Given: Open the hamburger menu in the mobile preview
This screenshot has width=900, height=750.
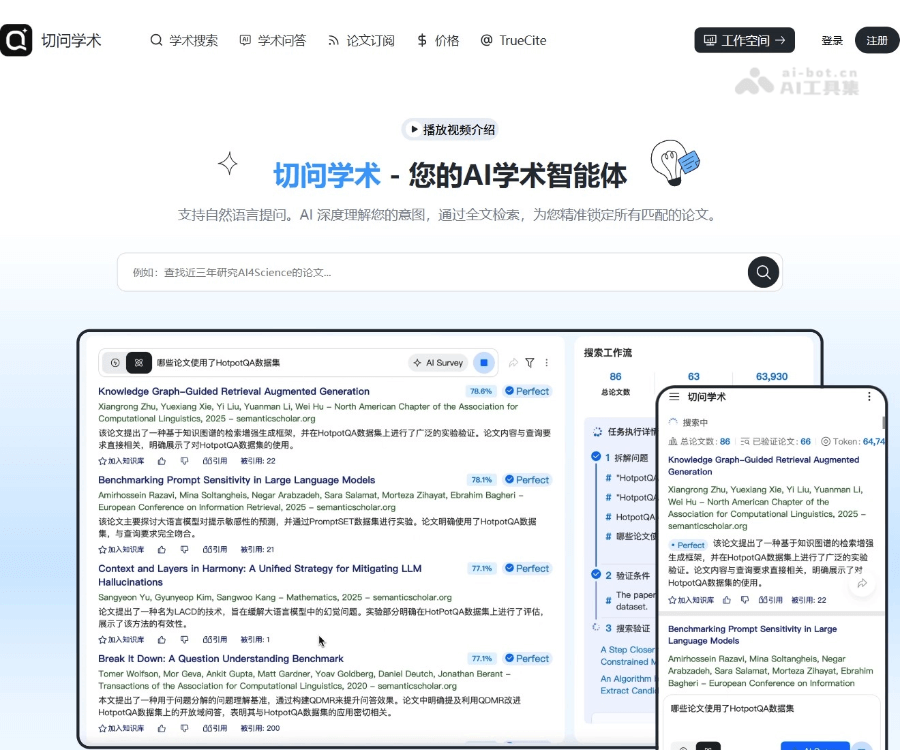Looking at the screenshot, I should pos(673,397).
